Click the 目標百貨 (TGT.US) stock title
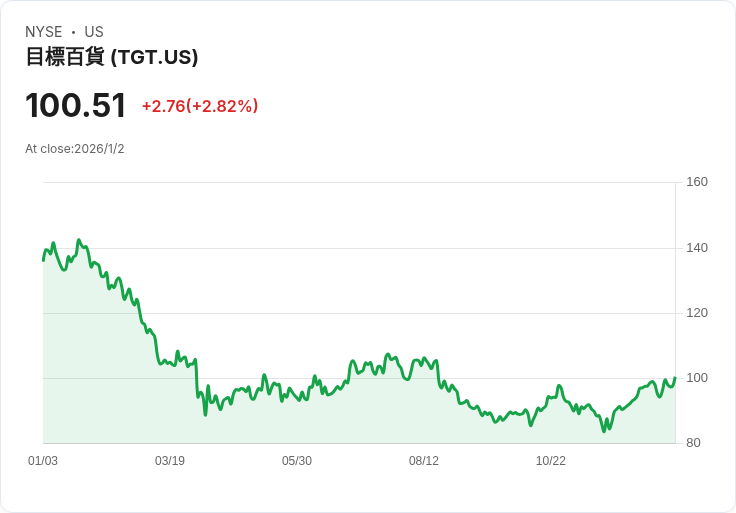The width and height of the screenshot is (736, 513). [x=112, y=57]
